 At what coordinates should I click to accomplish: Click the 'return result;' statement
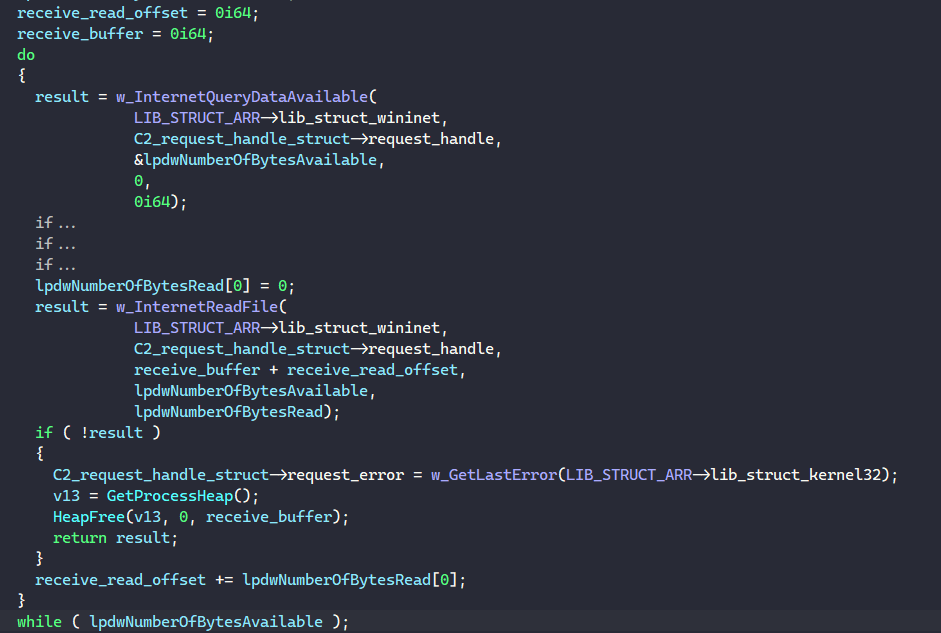115,538
